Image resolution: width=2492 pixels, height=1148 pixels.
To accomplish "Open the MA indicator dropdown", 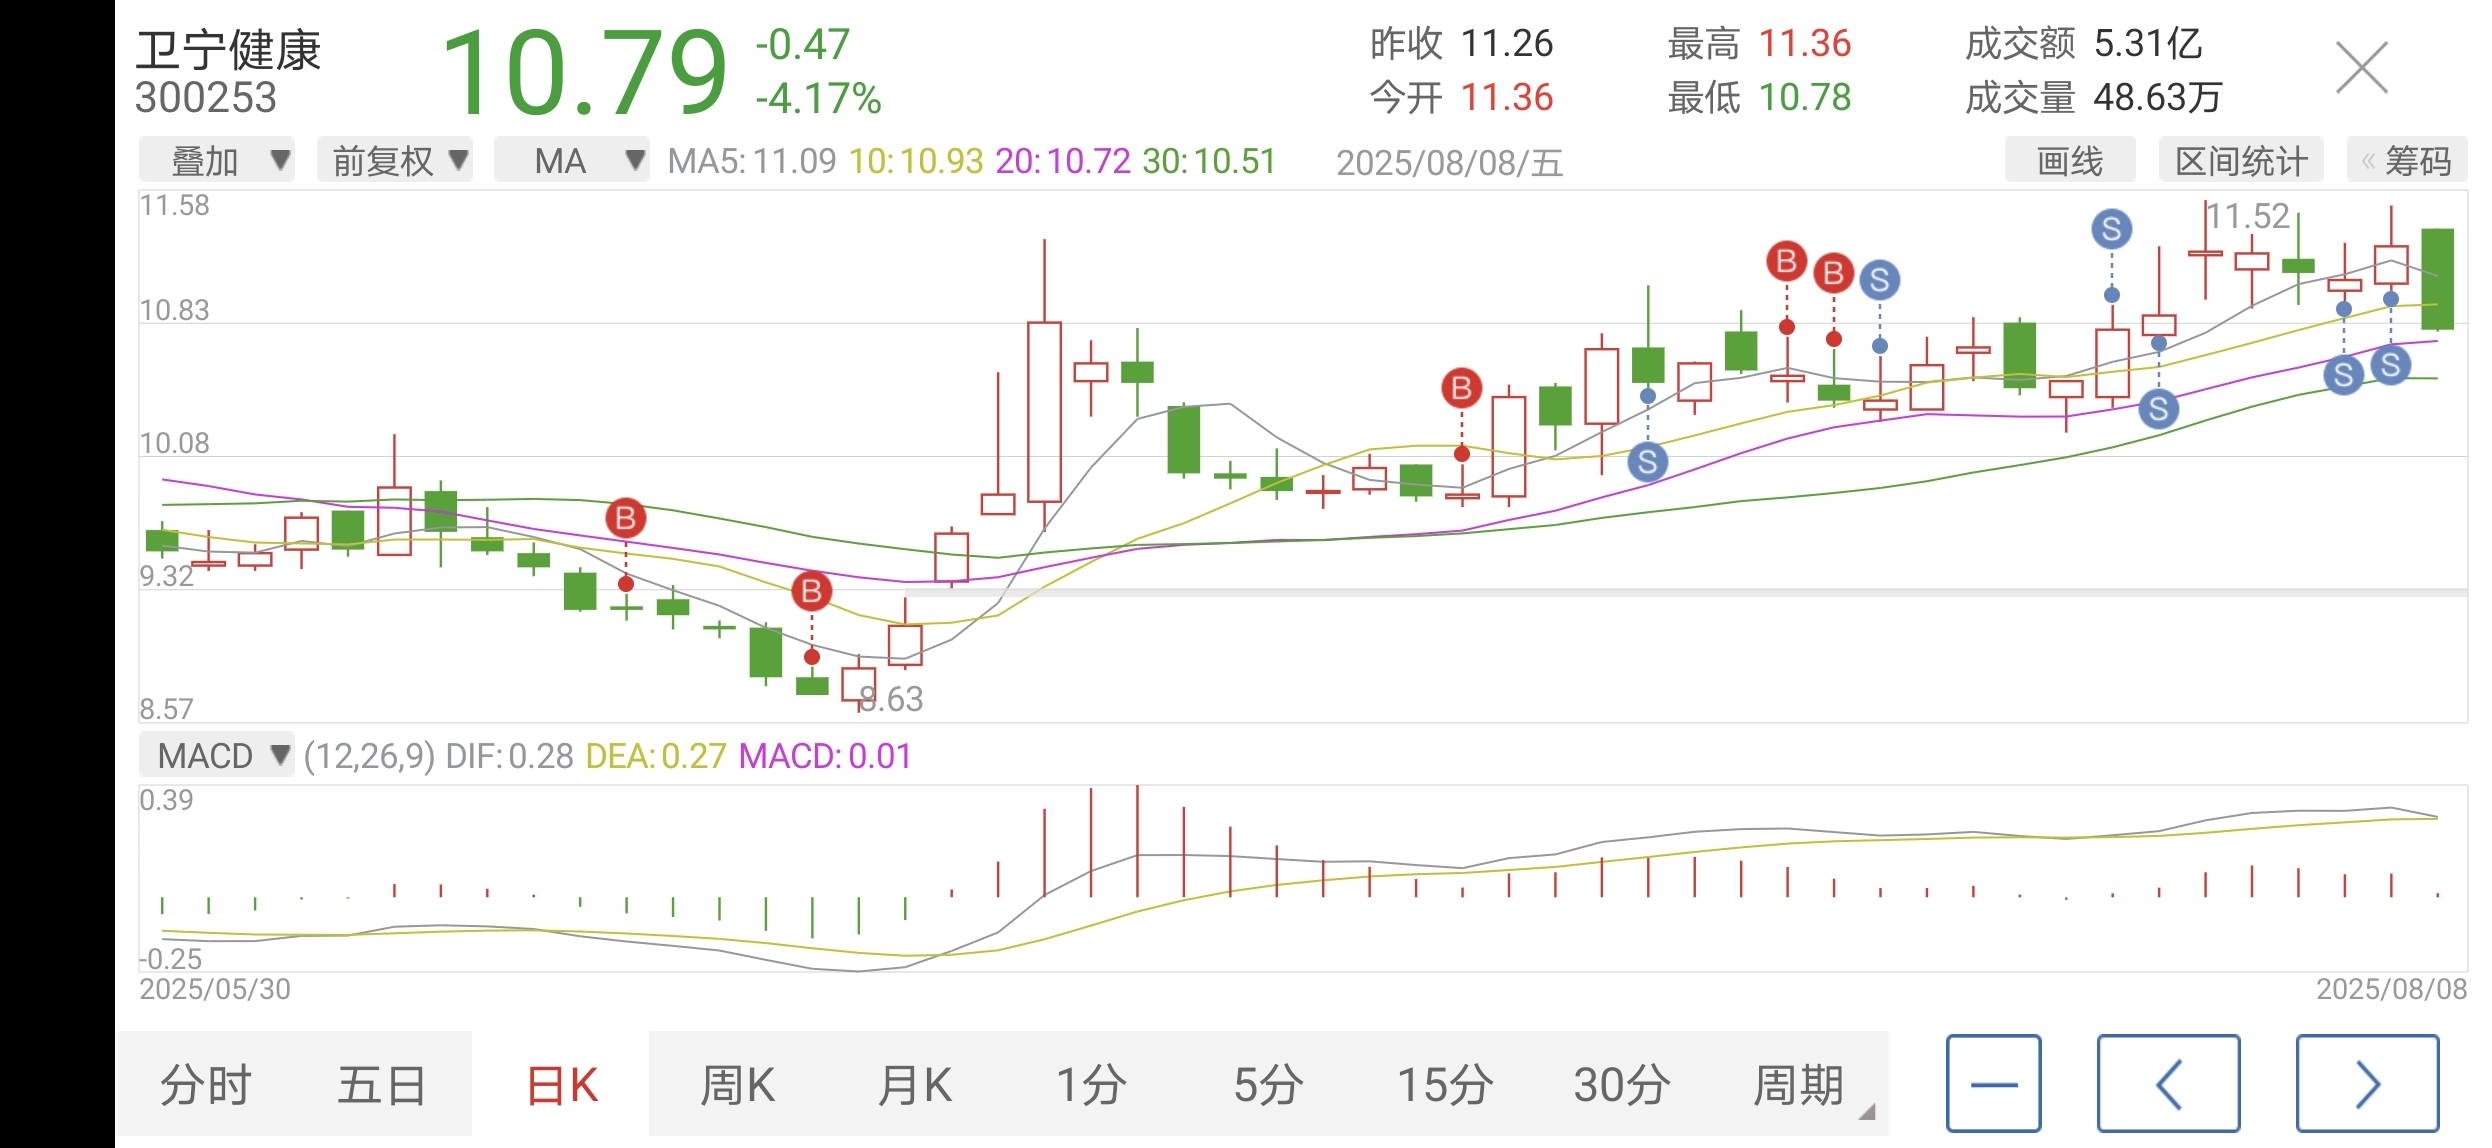I will click(572, 160).
